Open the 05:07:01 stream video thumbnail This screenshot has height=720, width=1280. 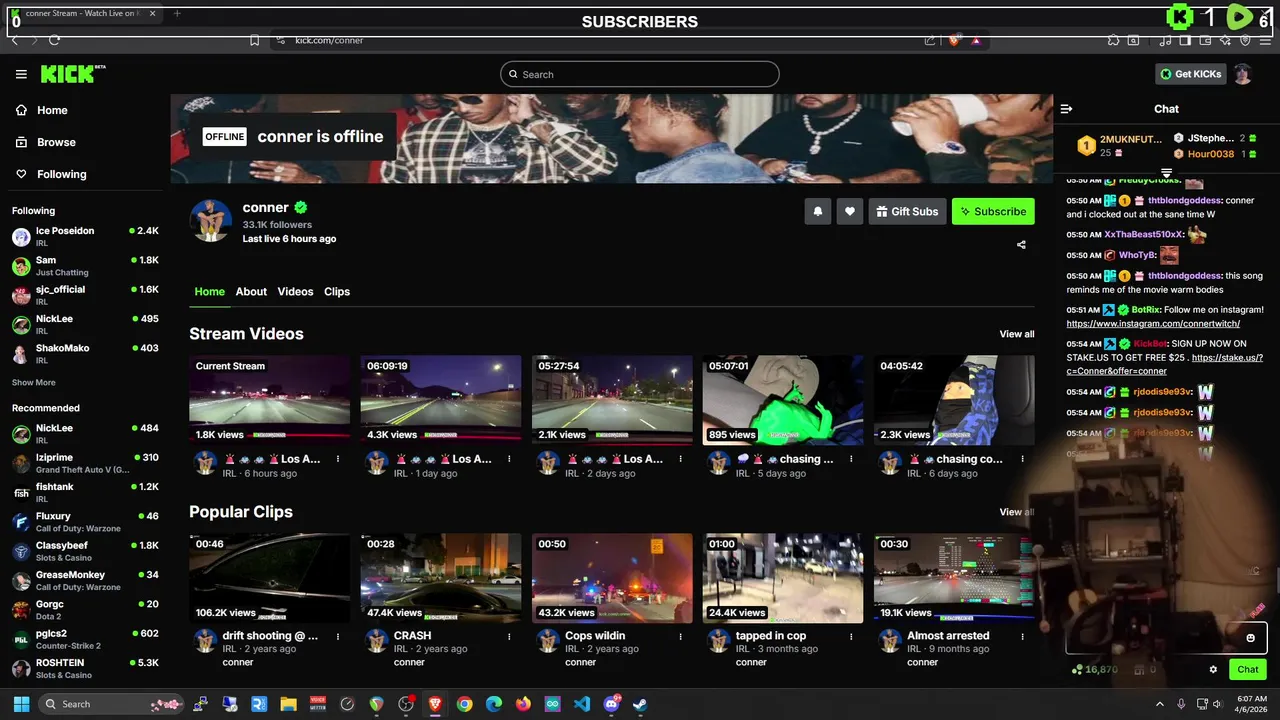(783, 400)
